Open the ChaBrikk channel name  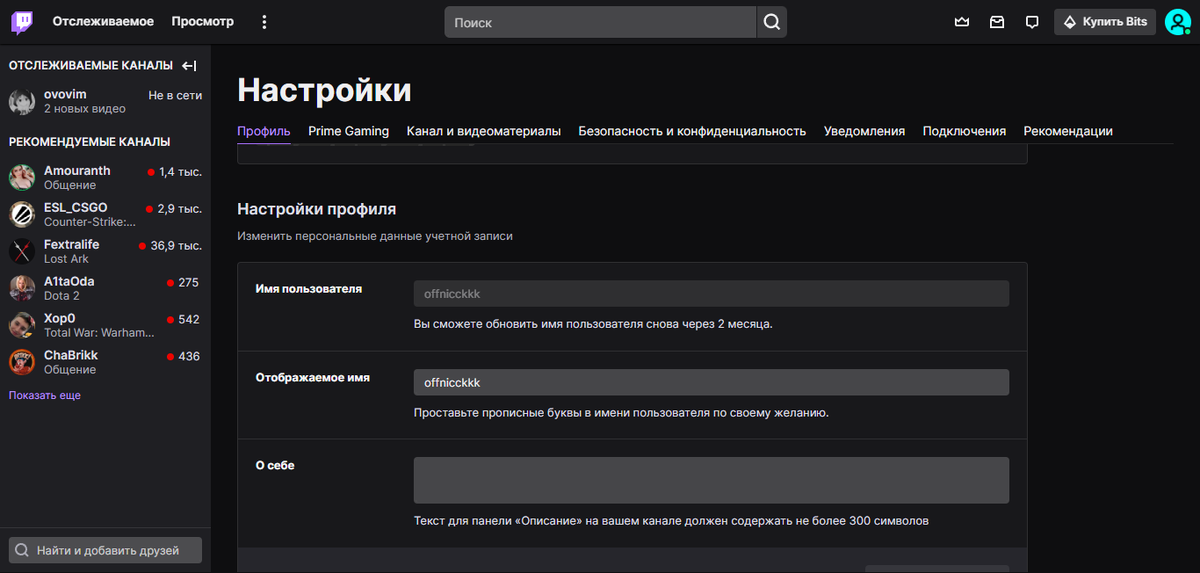point(71,355)
